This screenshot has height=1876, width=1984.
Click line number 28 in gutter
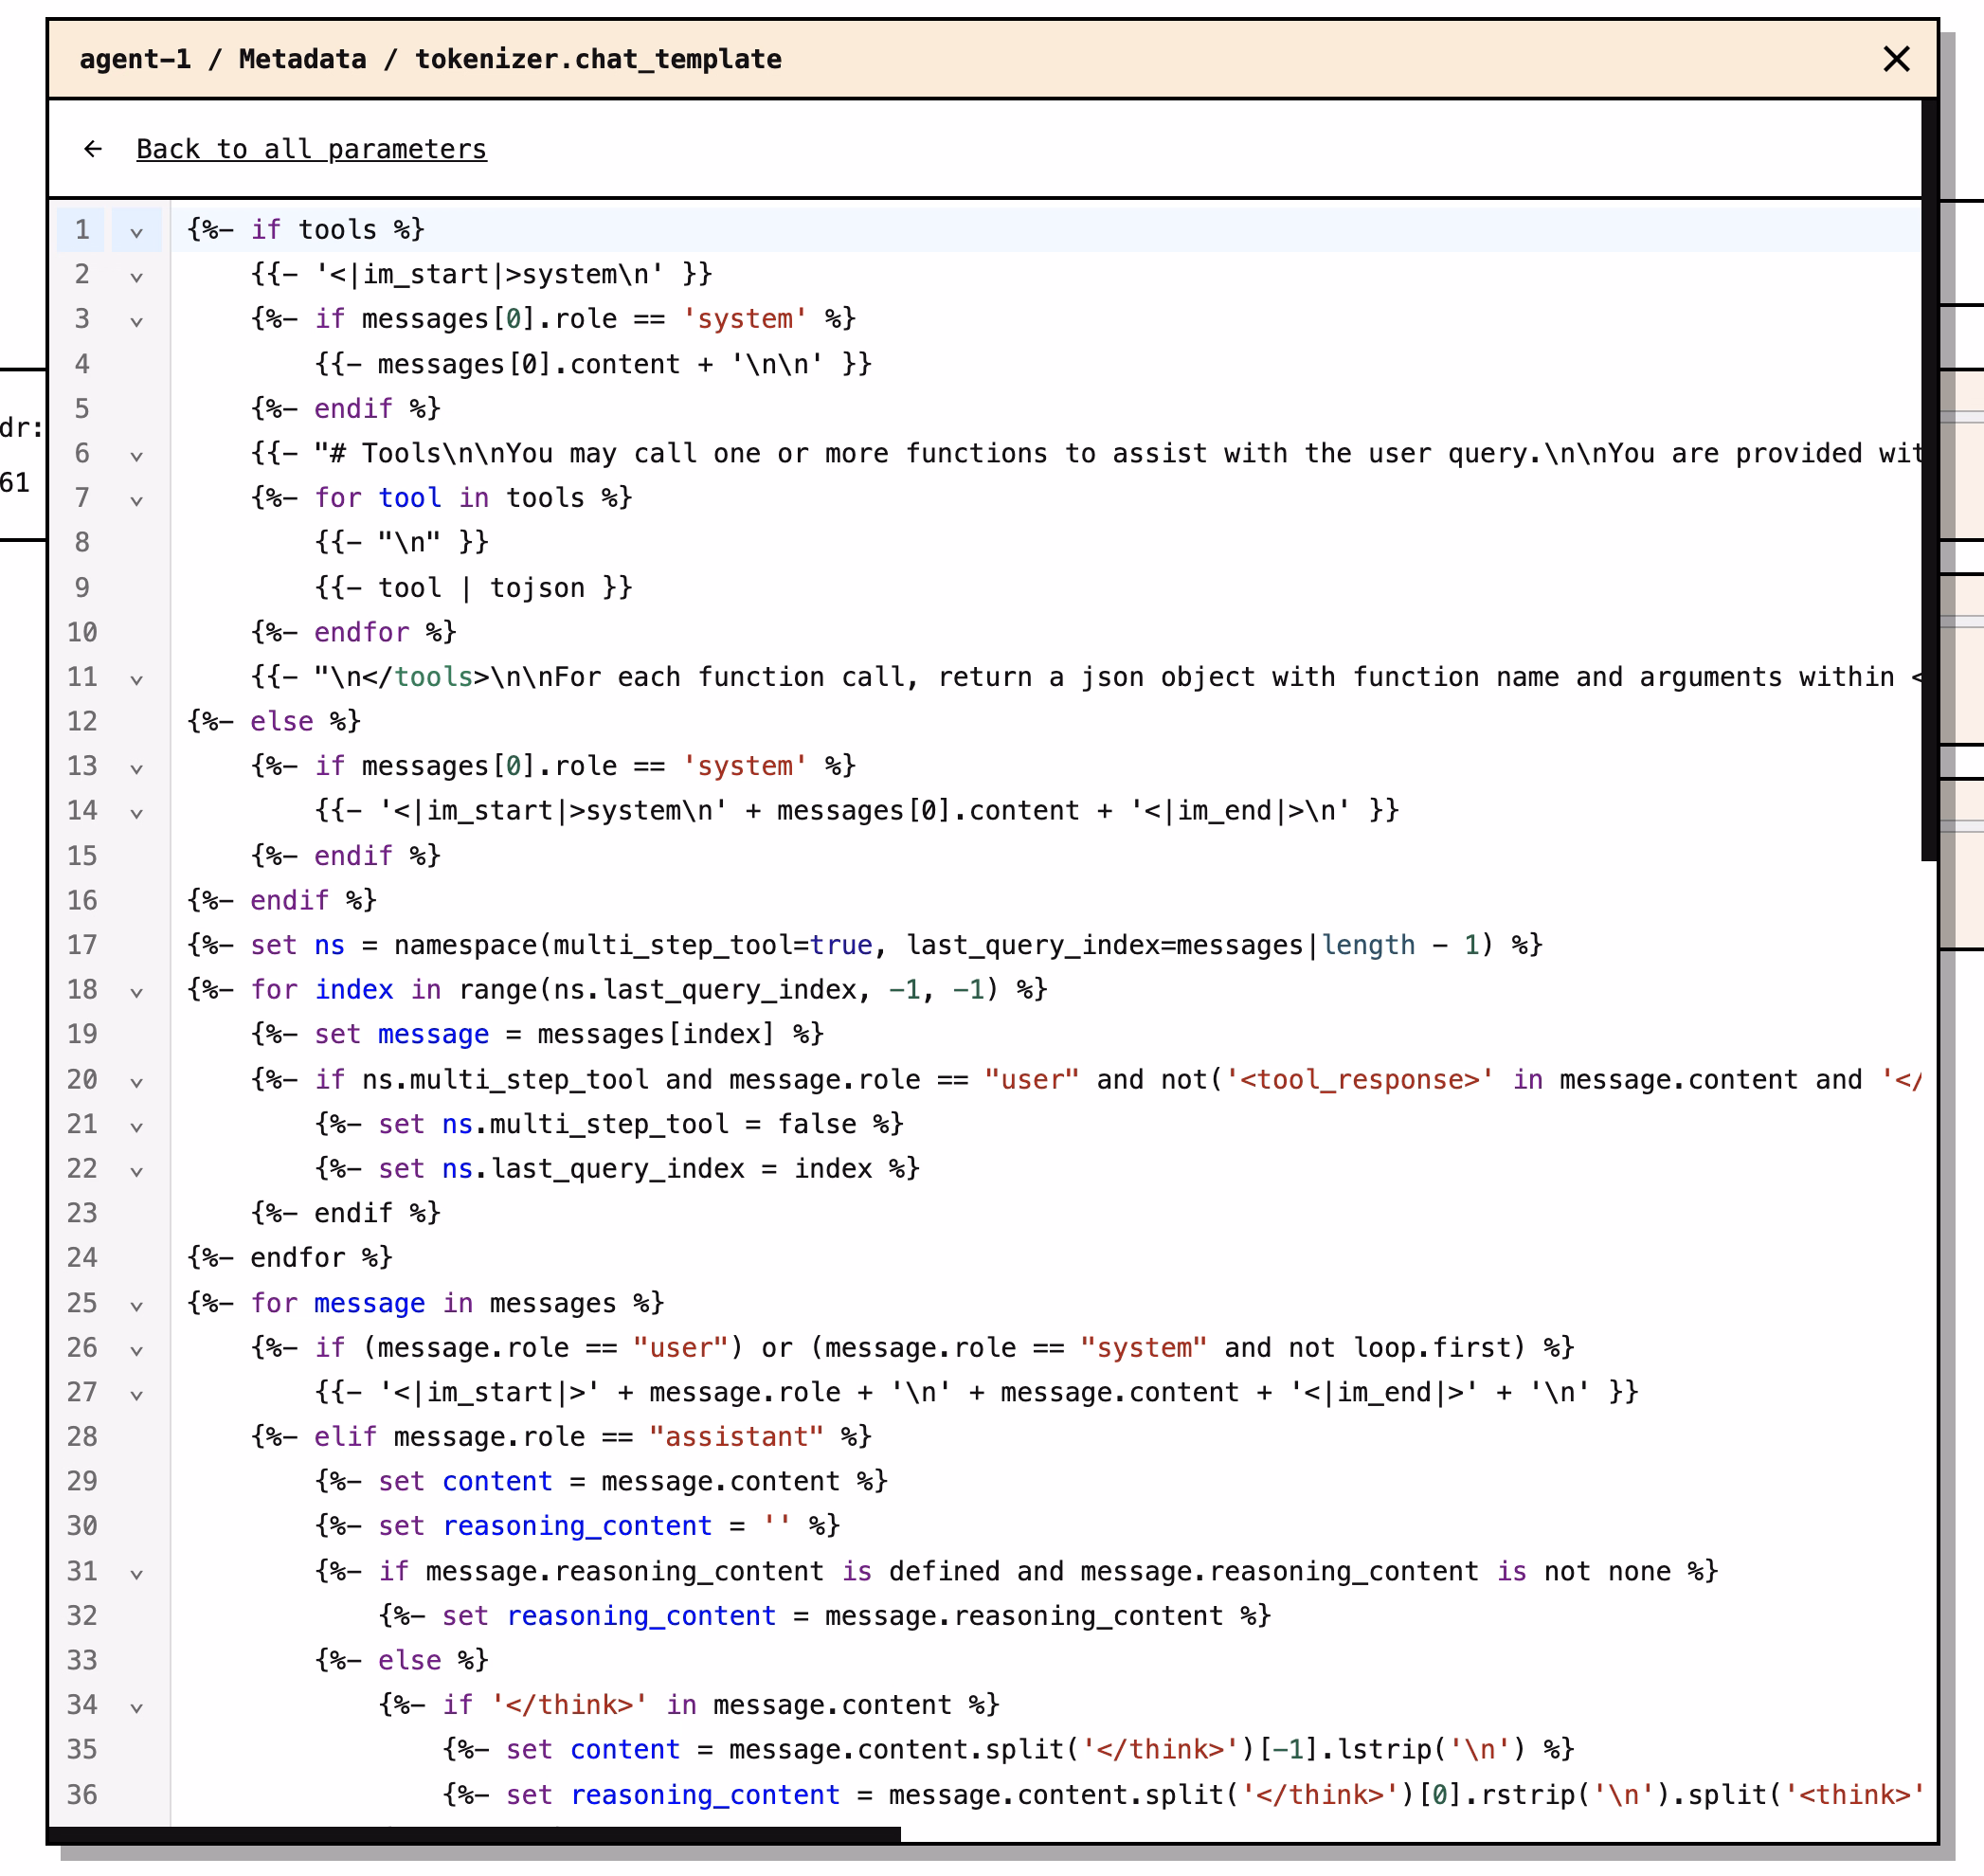click(82, 1437)
